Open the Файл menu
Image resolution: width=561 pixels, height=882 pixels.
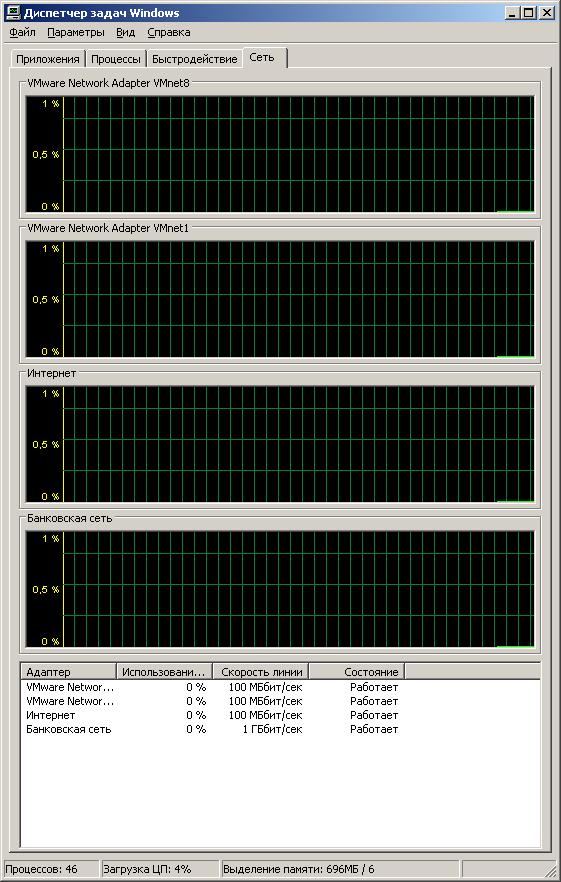pyautogui.click(x=22, y=33)
